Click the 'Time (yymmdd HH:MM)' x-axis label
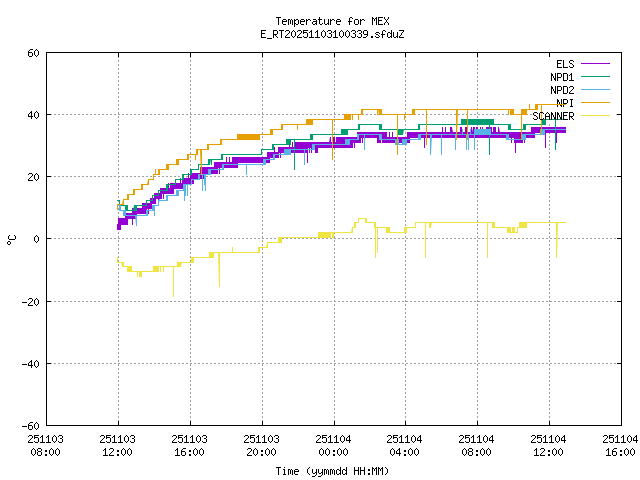The image size is (640, 480). tap(332, 471)
